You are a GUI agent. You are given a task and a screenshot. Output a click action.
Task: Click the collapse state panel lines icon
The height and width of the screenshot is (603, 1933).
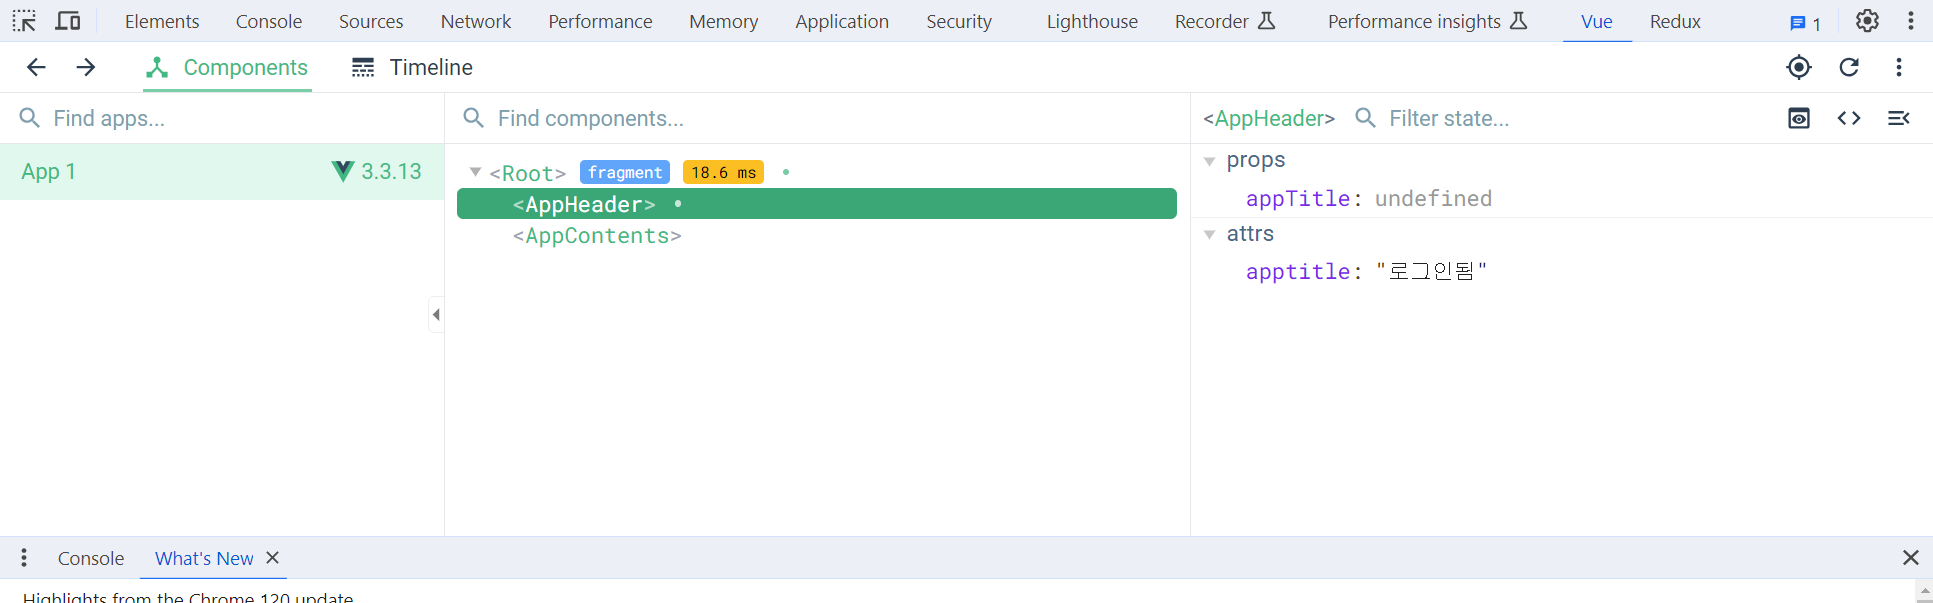(x=1899, y=118)
